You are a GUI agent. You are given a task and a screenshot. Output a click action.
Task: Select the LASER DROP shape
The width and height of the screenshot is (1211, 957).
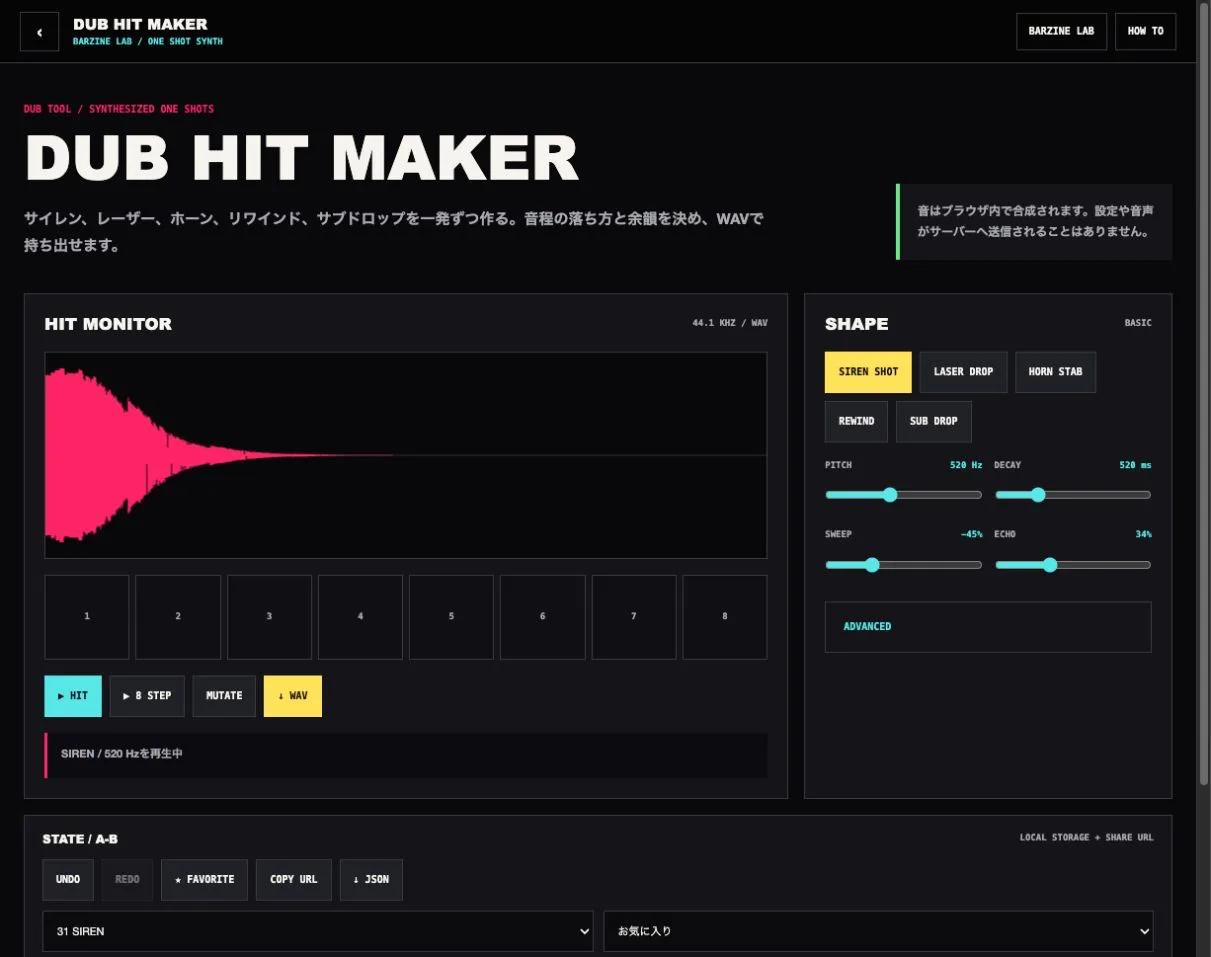[963, 372]
